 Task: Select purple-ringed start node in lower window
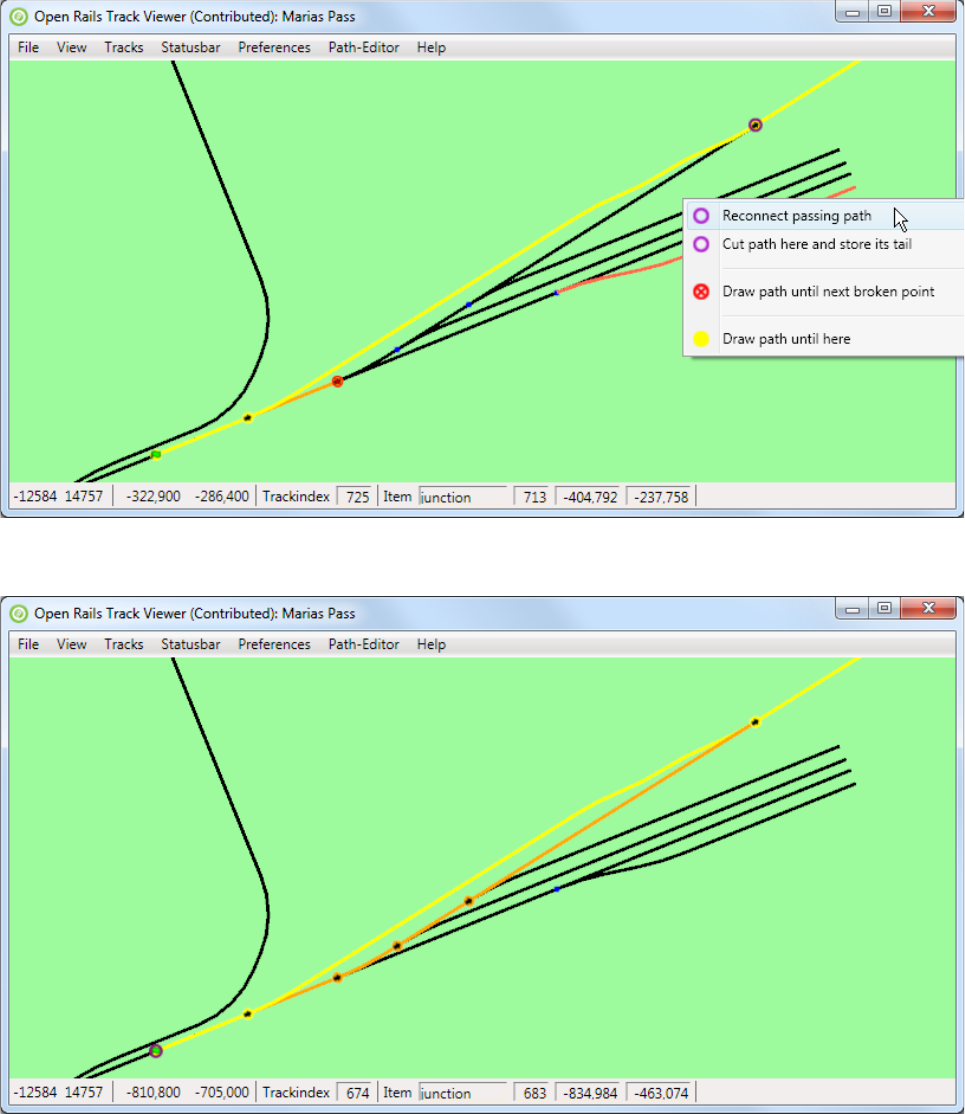pyautogui.click(x=156, y=1051)
